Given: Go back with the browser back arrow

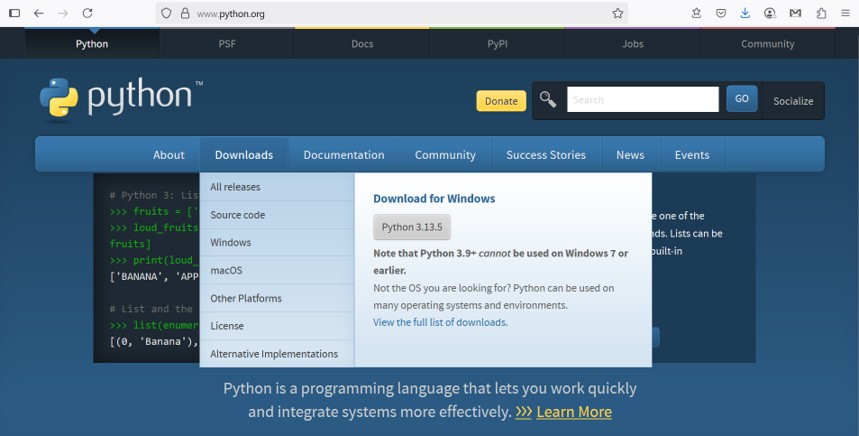Looking at the screenshot, I should click(x=38, y=13).
